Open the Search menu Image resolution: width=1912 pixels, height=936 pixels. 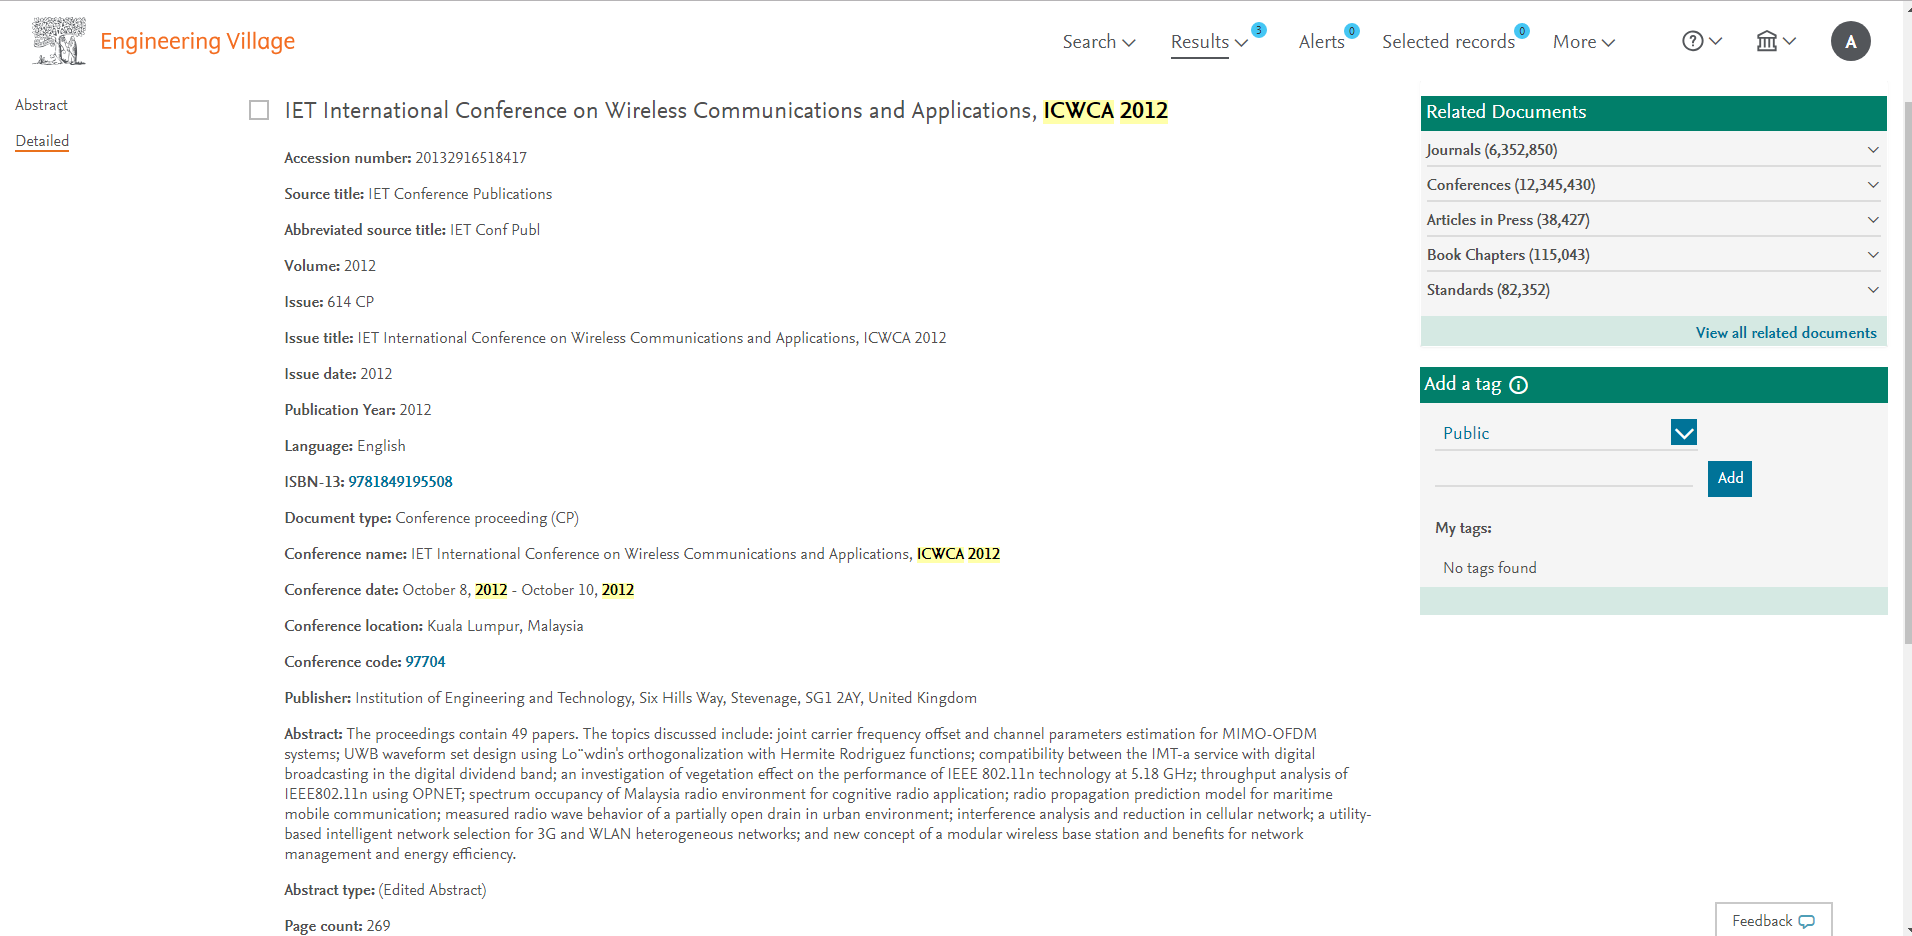[x=1098, y=42]
